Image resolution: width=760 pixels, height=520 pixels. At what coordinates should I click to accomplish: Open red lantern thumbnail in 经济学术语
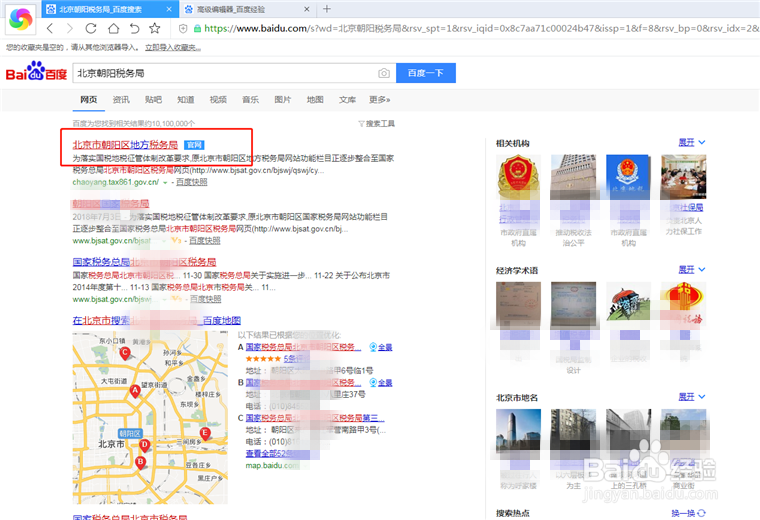683,304
